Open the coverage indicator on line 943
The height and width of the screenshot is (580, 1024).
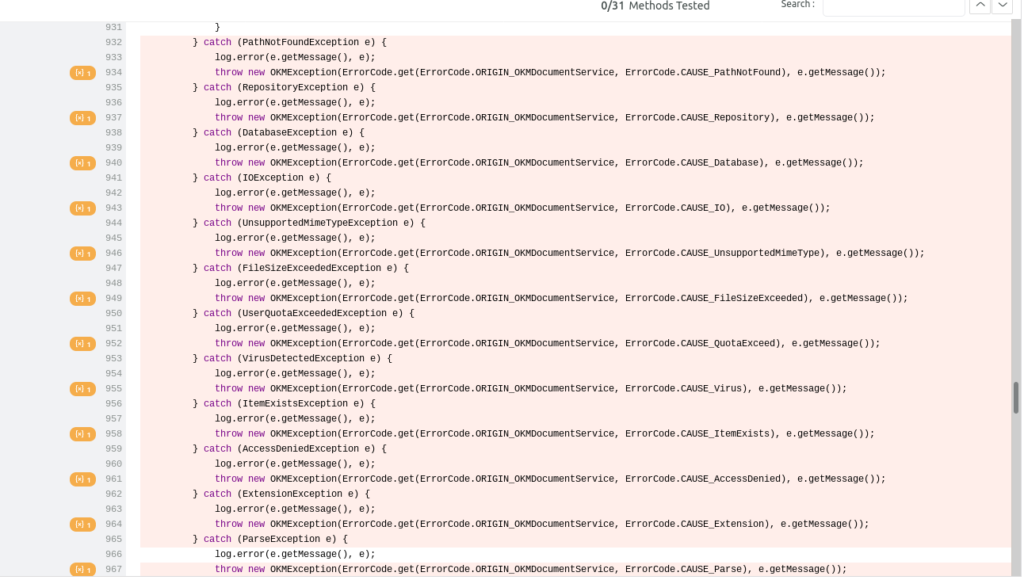[x=81, y=208]
